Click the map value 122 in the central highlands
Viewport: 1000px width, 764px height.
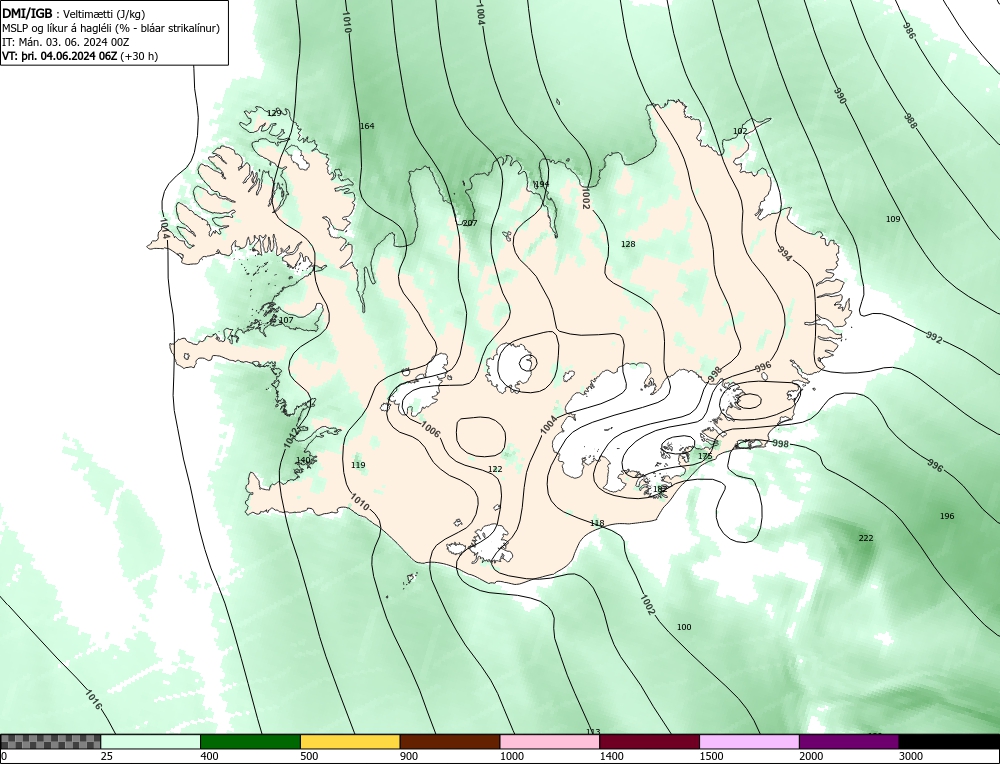(495, 469)
